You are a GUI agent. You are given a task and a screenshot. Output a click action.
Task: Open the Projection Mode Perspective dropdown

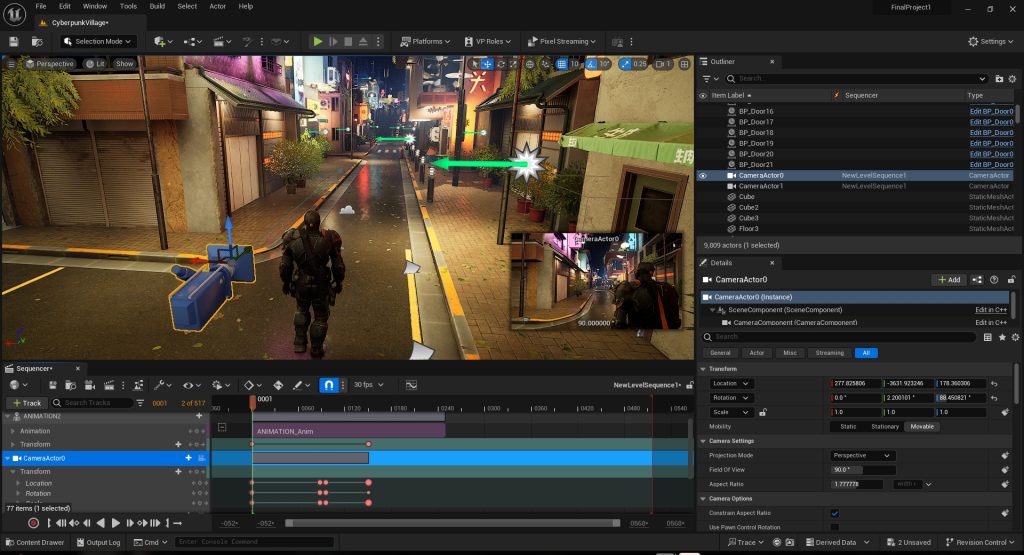(861, 456)
